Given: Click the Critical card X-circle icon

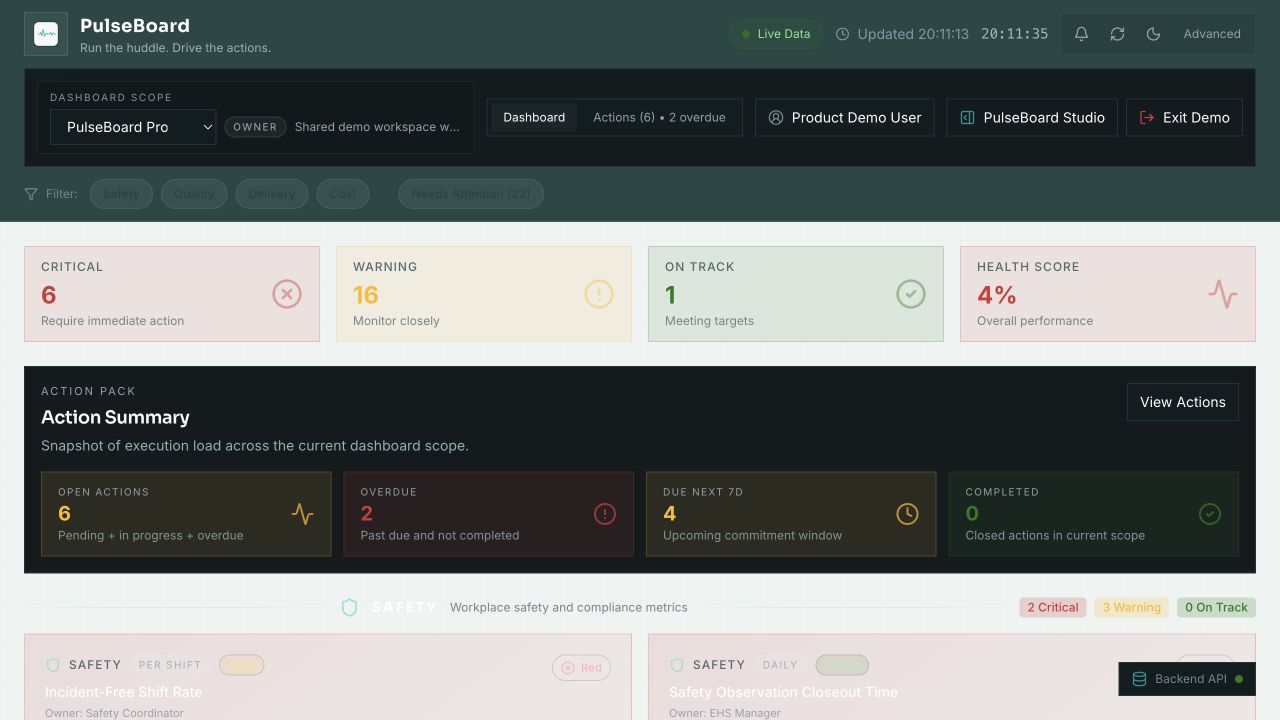Looking at the screenshot, I should pyautogui.click(x=287, y=294).
